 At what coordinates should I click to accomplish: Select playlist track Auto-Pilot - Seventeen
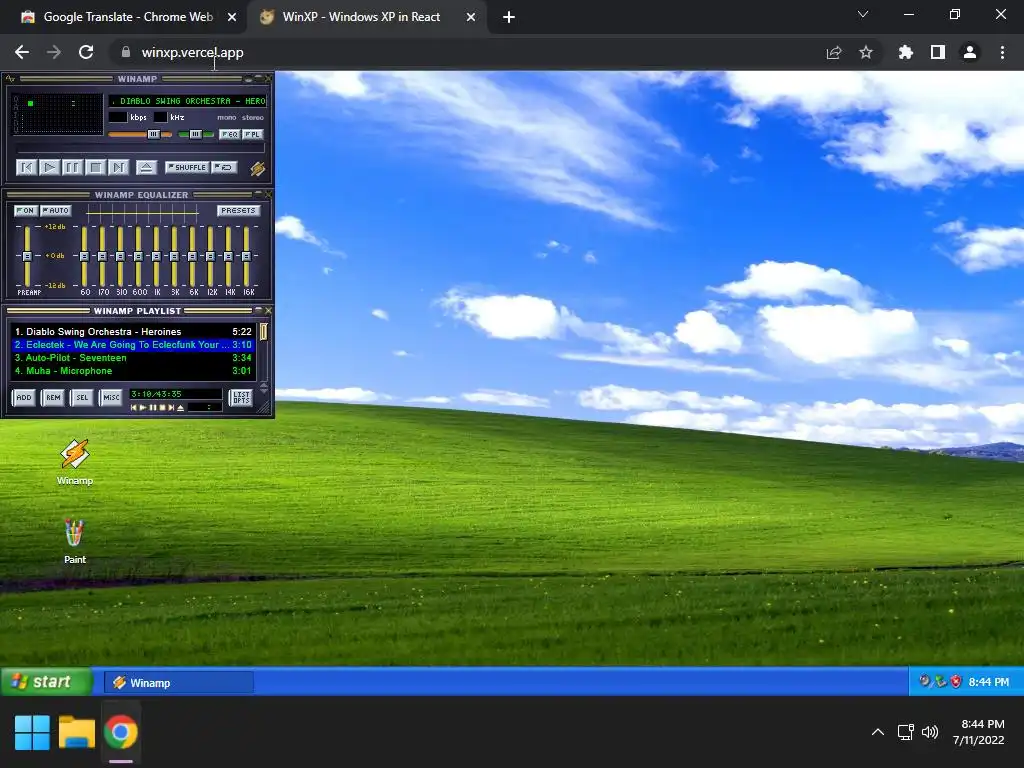133,358
